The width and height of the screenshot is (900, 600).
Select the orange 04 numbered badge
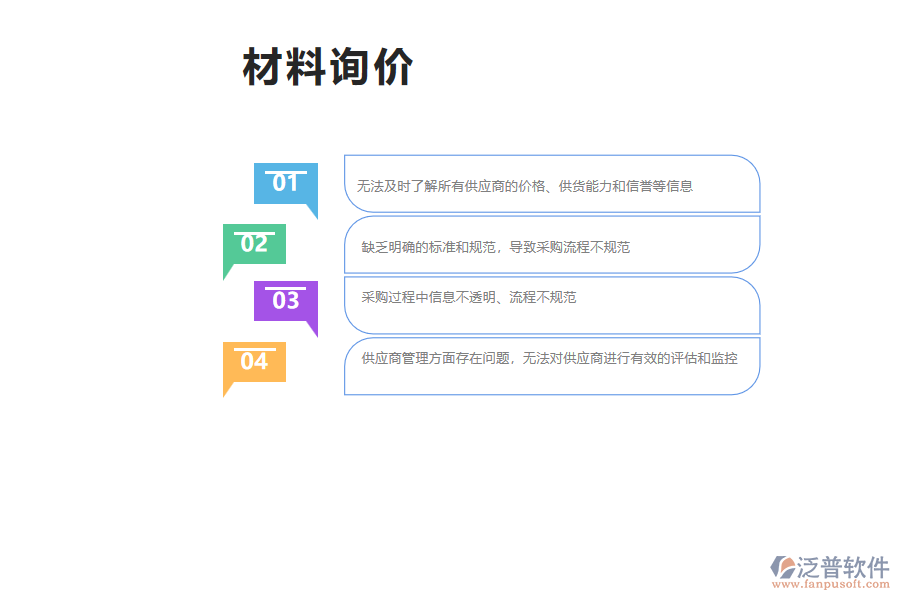[253, 362]
